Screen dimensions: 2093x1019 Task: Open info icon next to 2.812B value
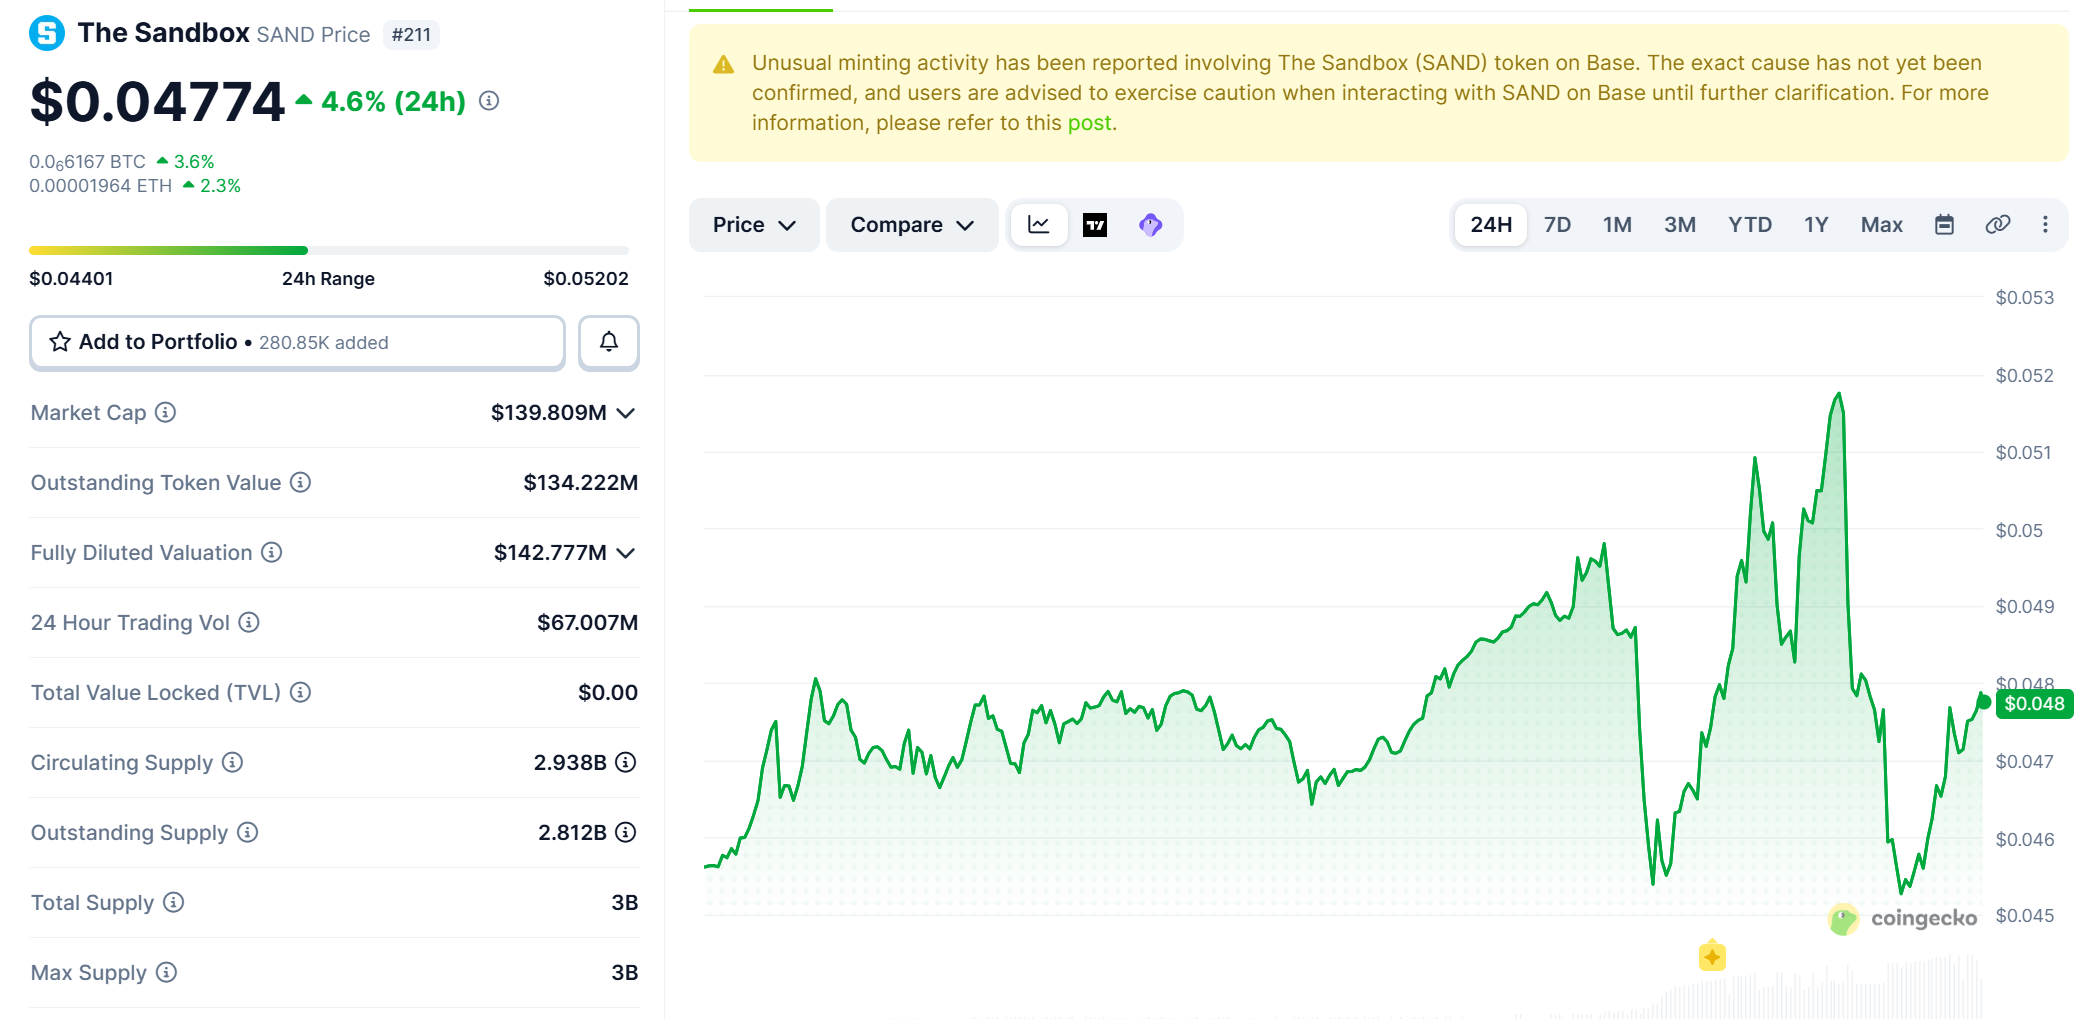pos(626,832)
